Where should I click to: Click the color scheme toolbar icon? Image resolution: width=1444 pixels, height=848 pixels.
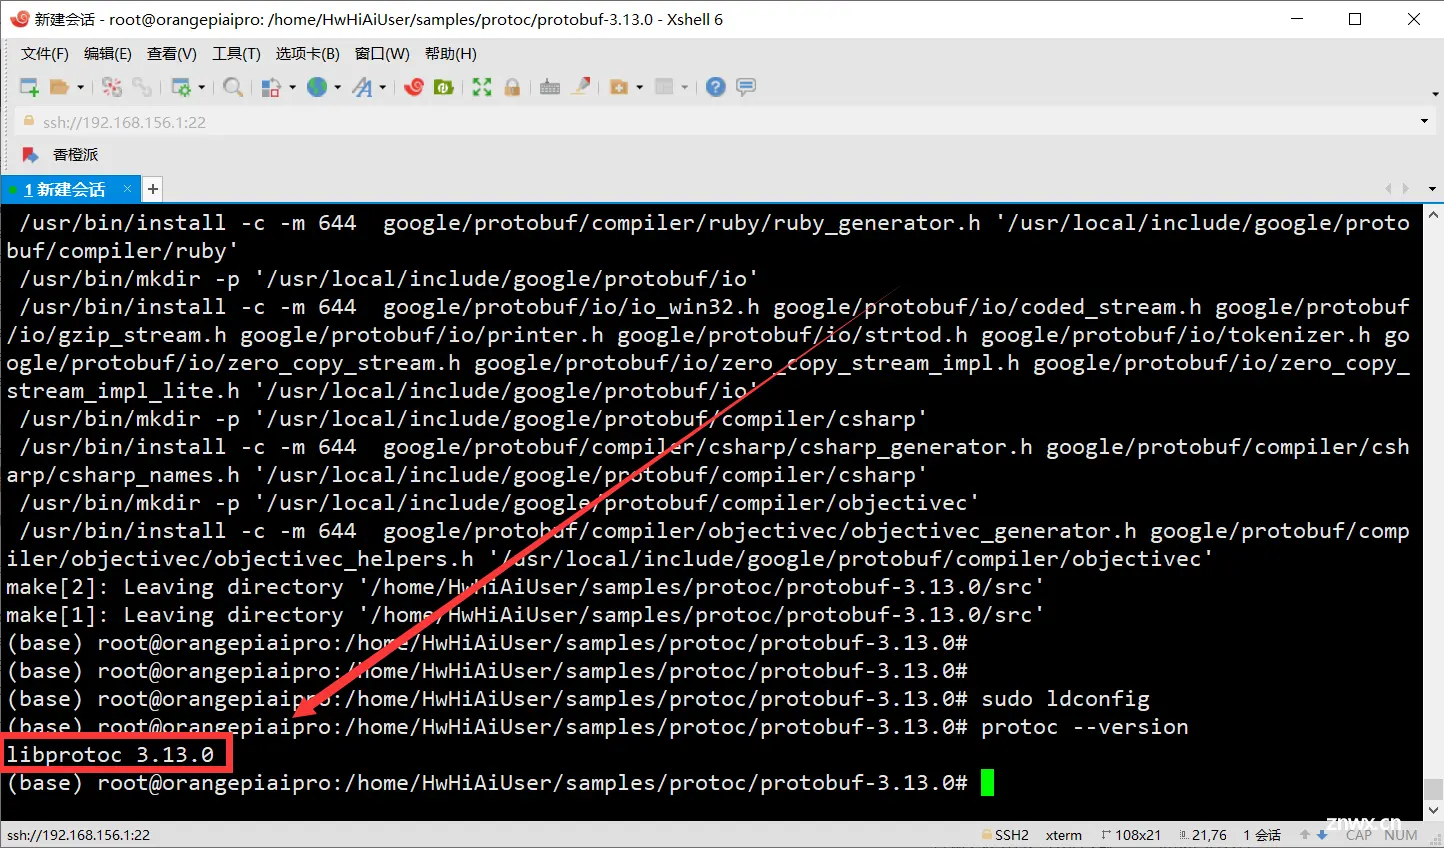pos(271,87)
